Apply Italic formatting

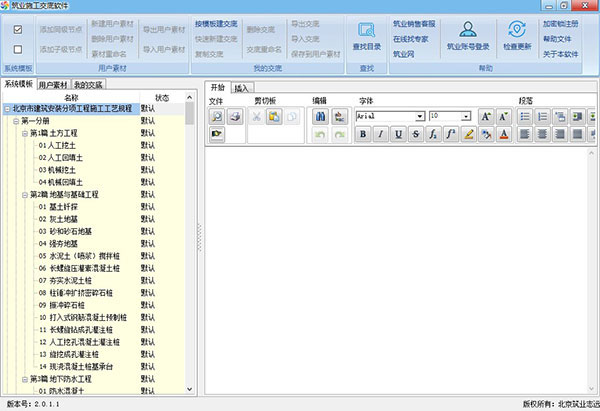click(382, 134)
